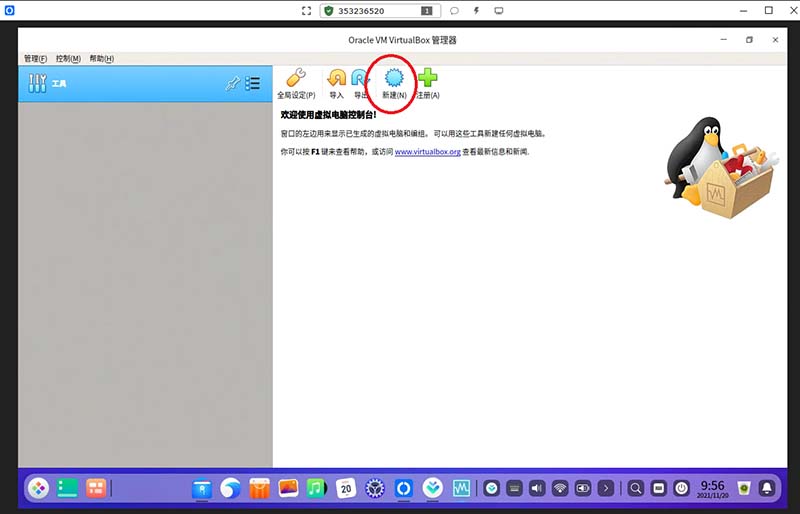Open multitasking view in the dock
This screenshot has height=514, width=800.
pyautogui.click(x=95, y=488)
